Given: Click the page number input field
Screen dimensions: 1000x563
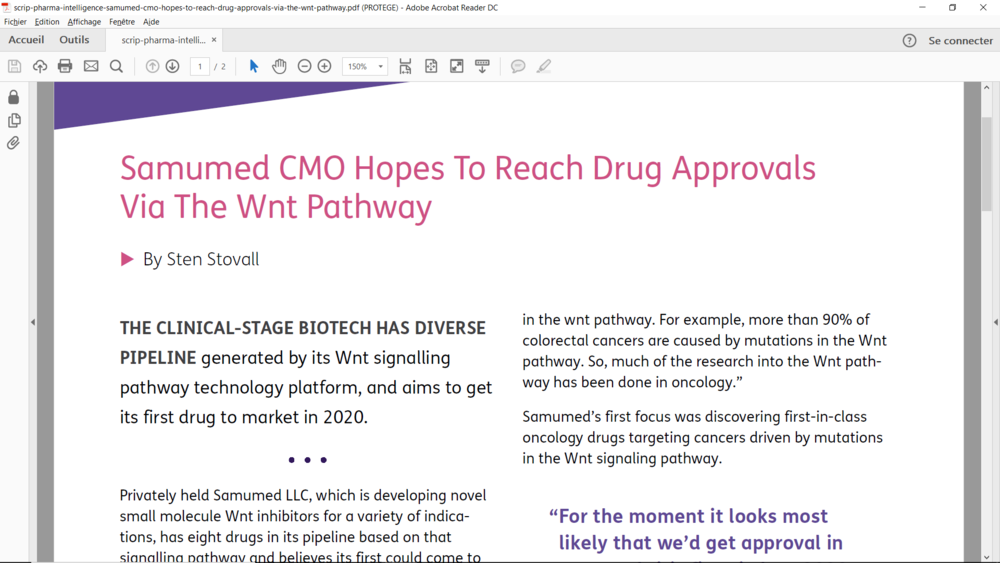Looking at the screenshot, I should [200, 66].
